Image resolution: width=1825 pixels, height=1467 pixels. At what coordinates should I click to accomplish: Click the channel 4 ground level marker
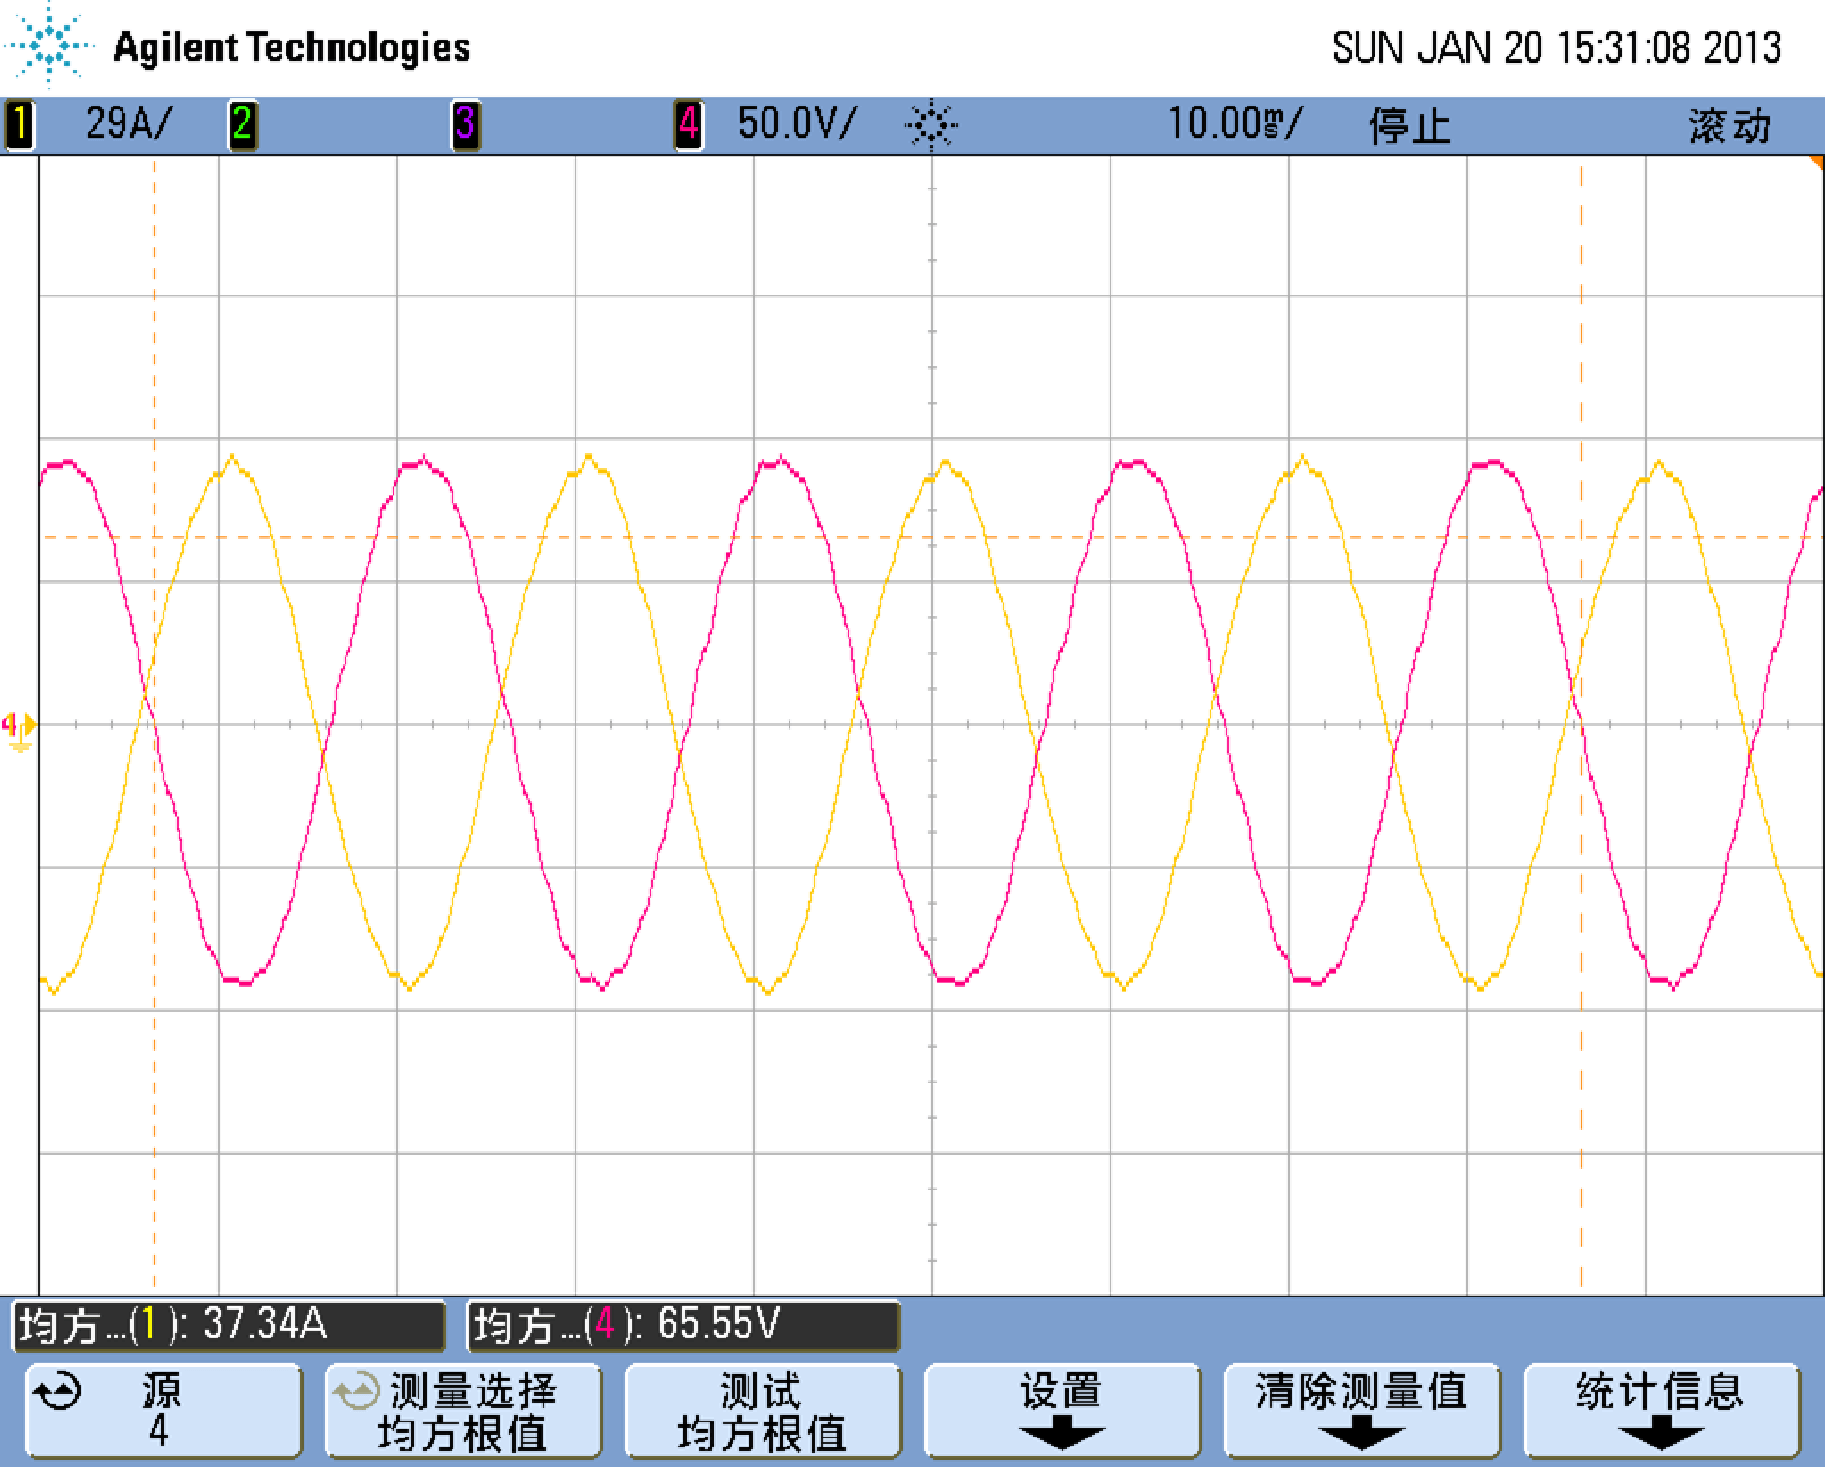pos(19,728)
